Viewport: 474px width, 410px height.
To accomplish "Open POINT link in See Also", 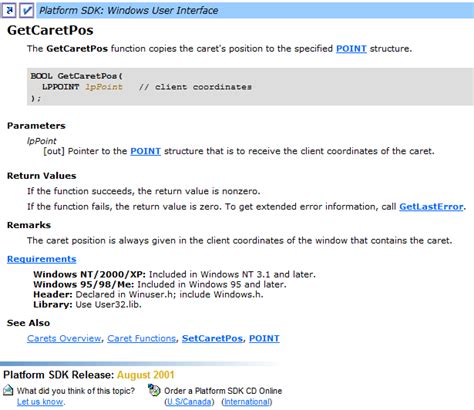I will pos(264,338).
